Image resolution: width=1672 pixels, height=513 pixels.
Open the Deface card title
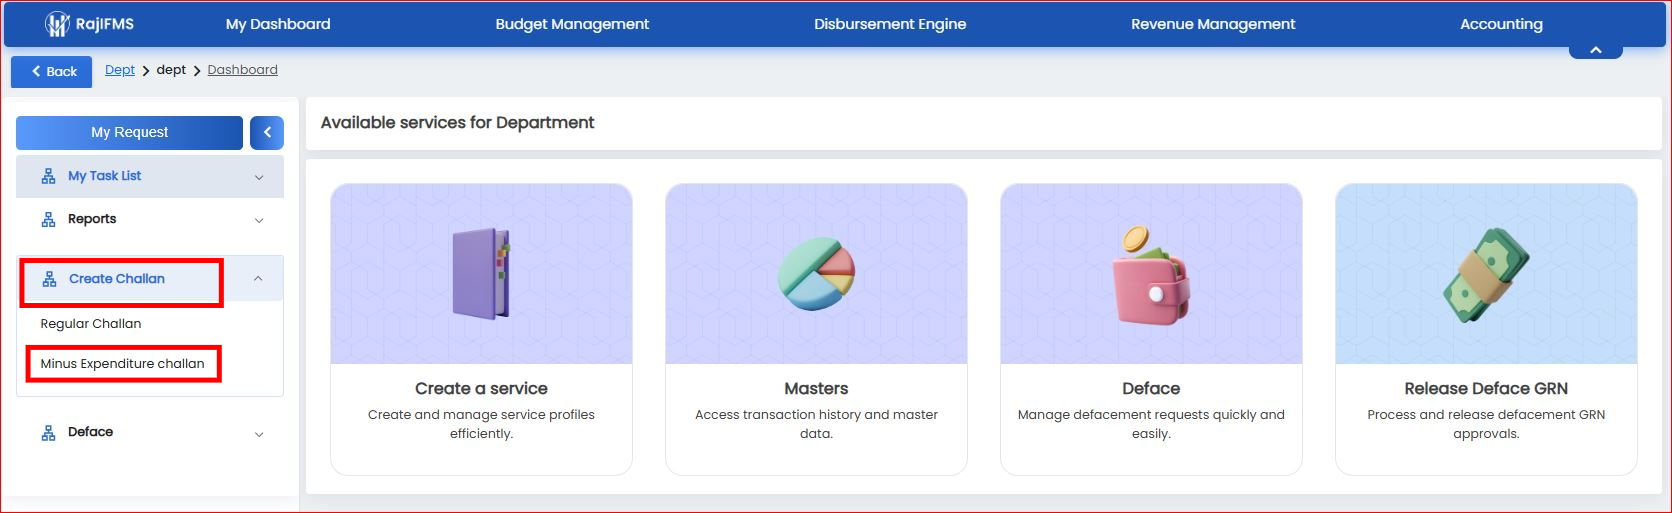tap(1151, 389)
